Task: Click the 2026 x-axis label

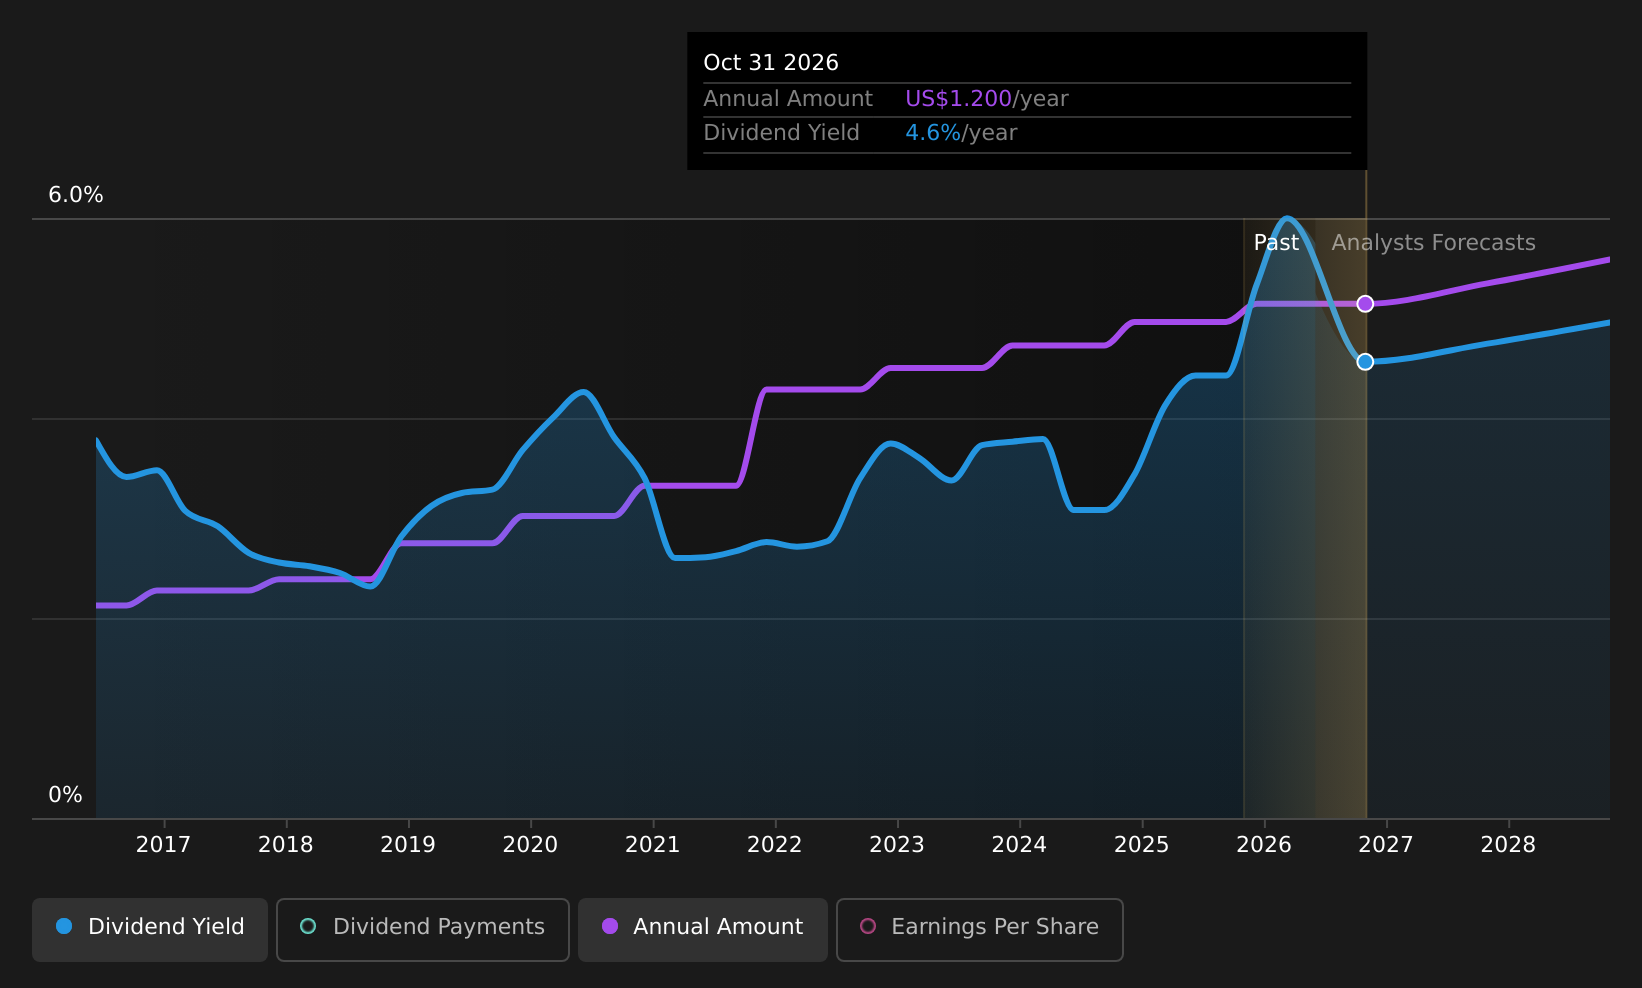Action: point(1264,845)
